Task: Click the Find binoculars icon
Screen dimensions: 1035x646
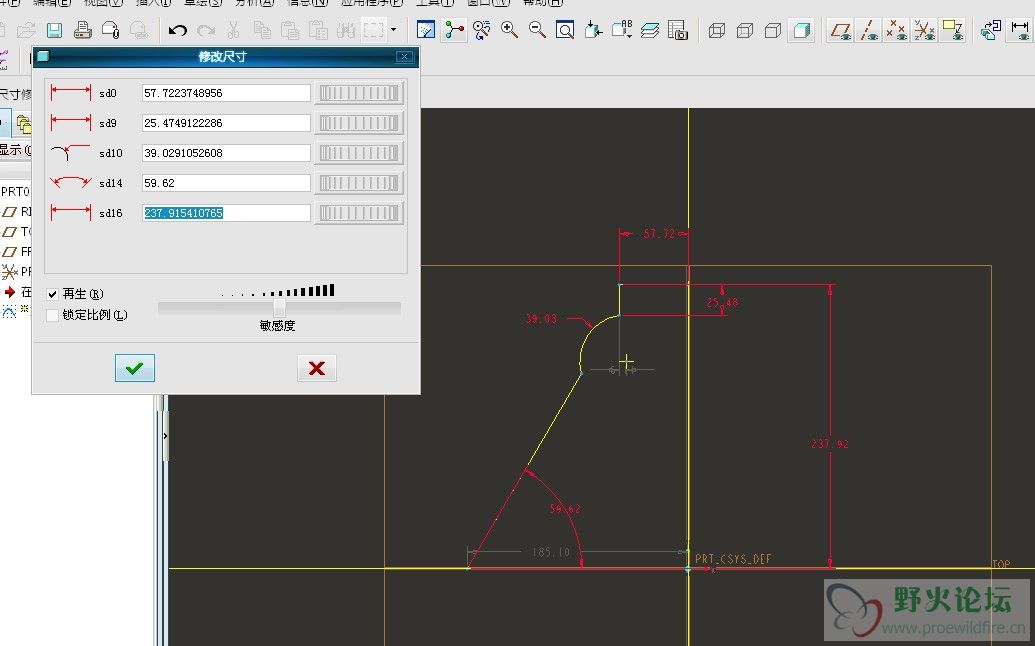Action: click(x=345, y=30)
